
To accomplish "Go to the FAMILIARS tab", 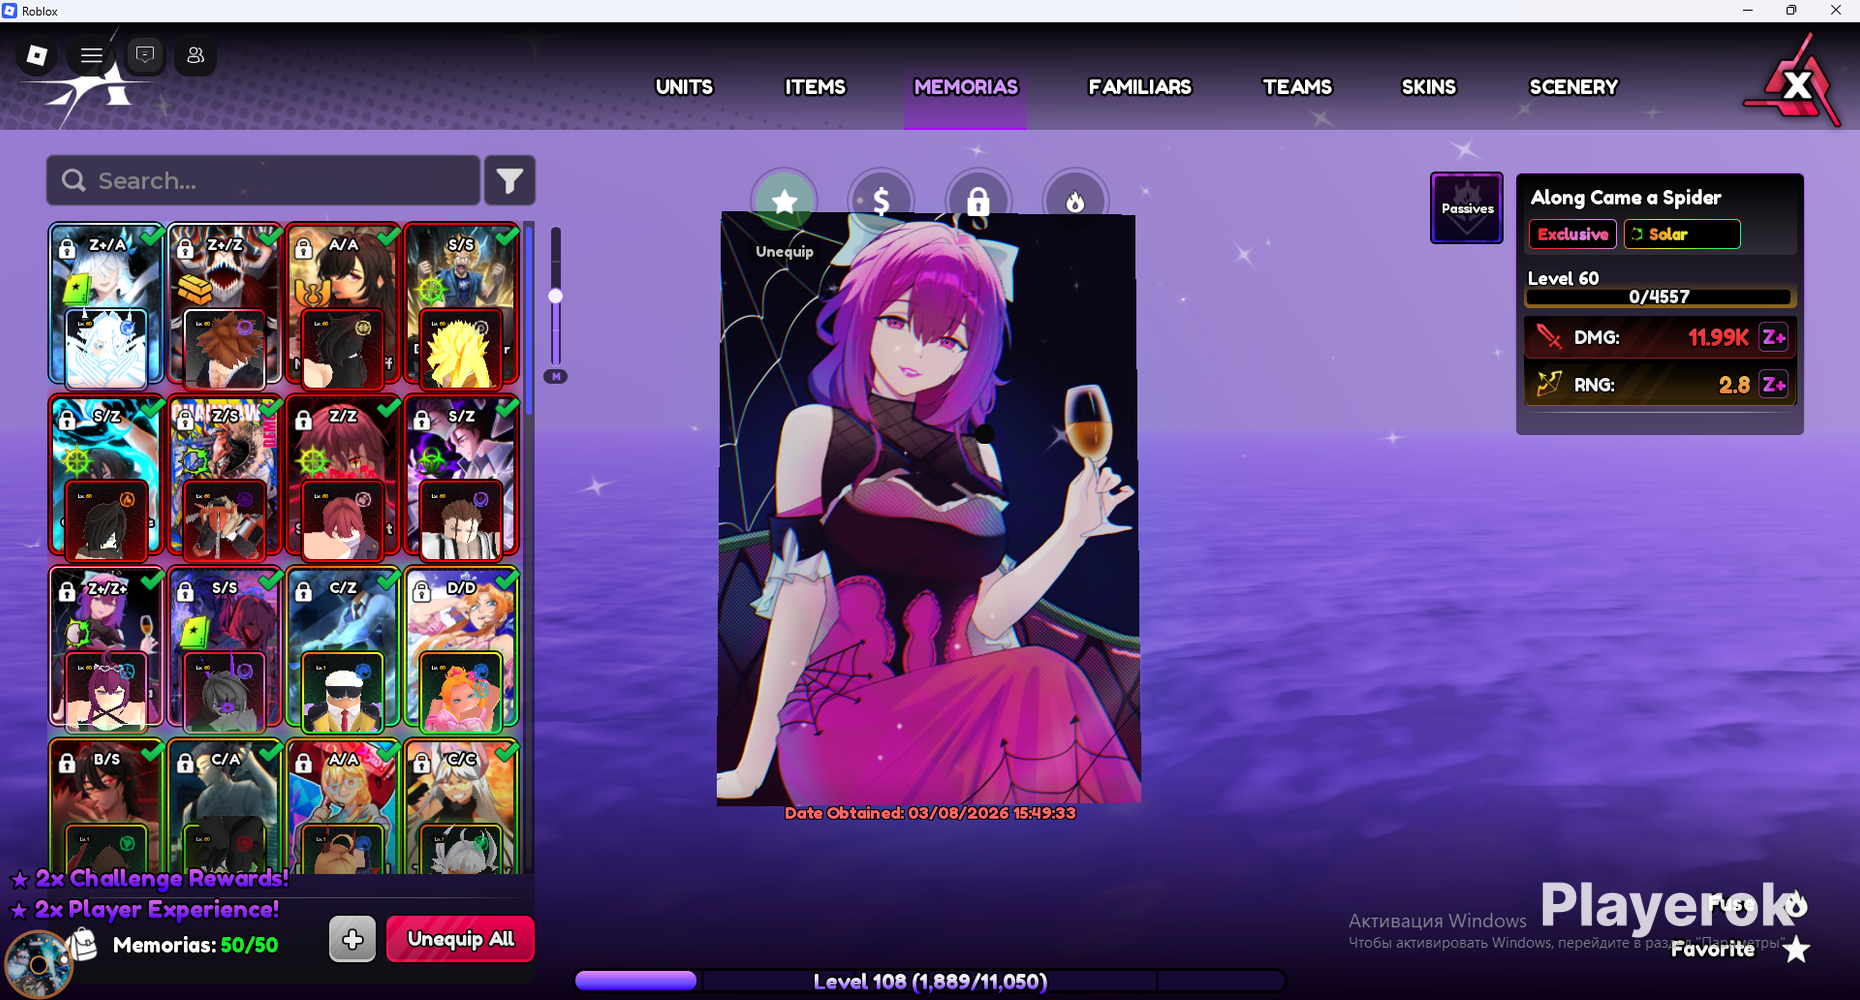I will 1140,87.
